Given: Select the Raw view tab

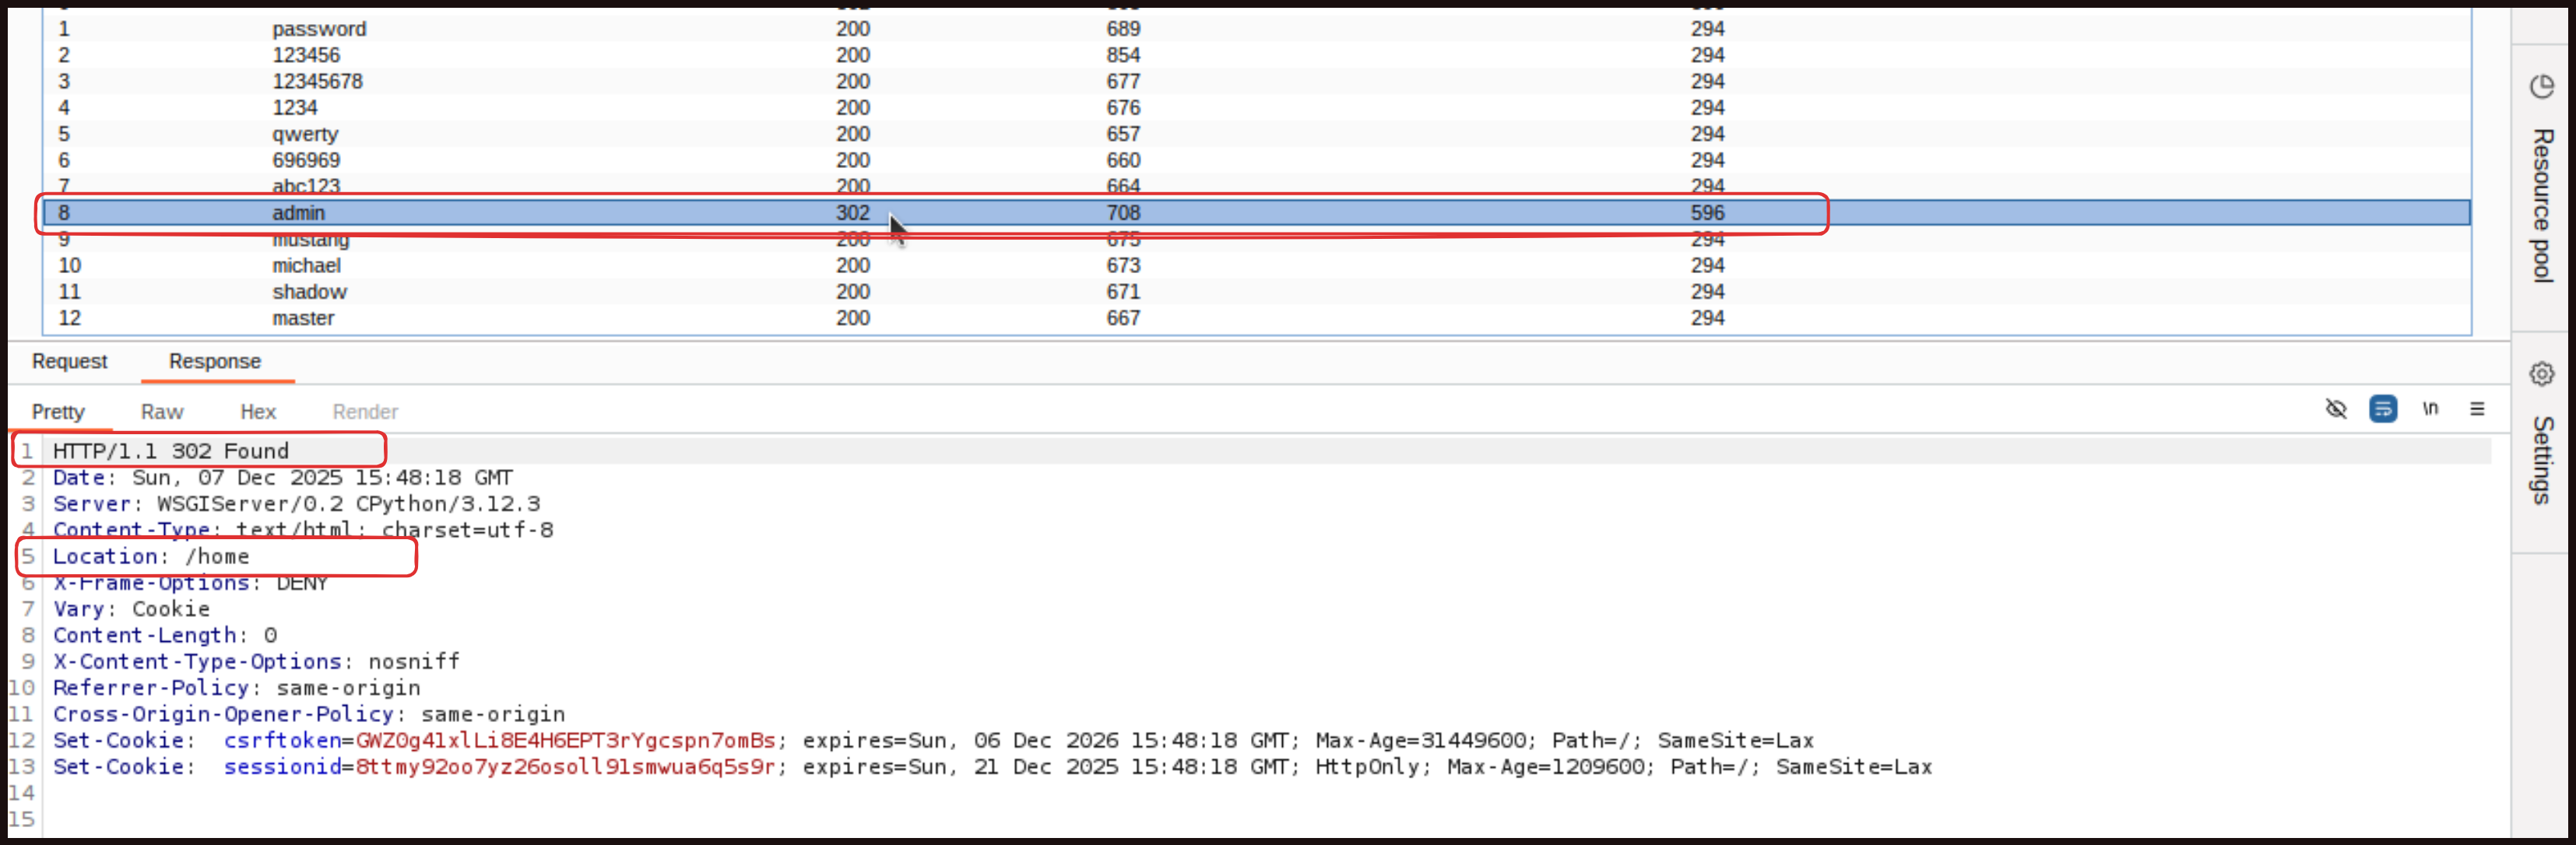Looking at the screenshot, I should (162, 412).
